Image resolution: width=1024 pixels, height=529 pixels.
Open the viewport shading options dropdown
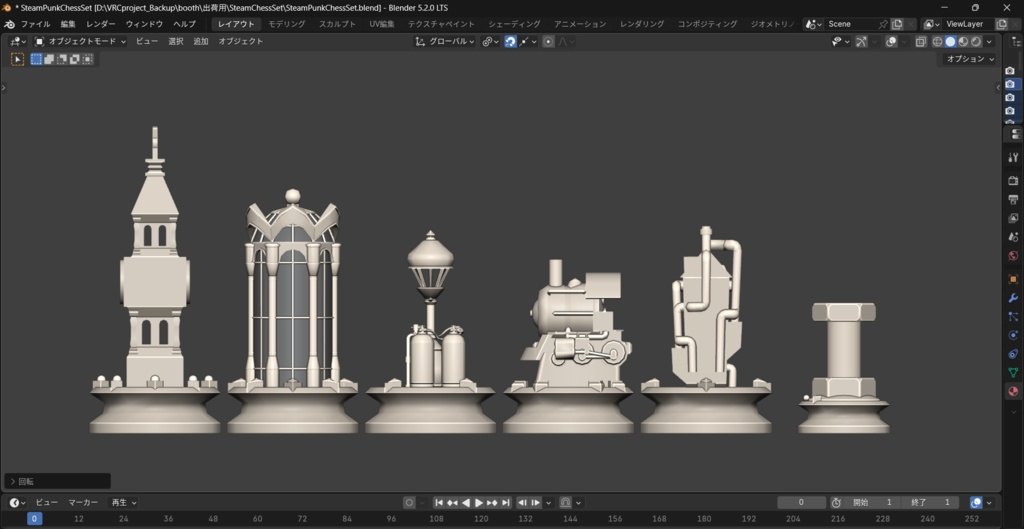click(x=989, y=41)
